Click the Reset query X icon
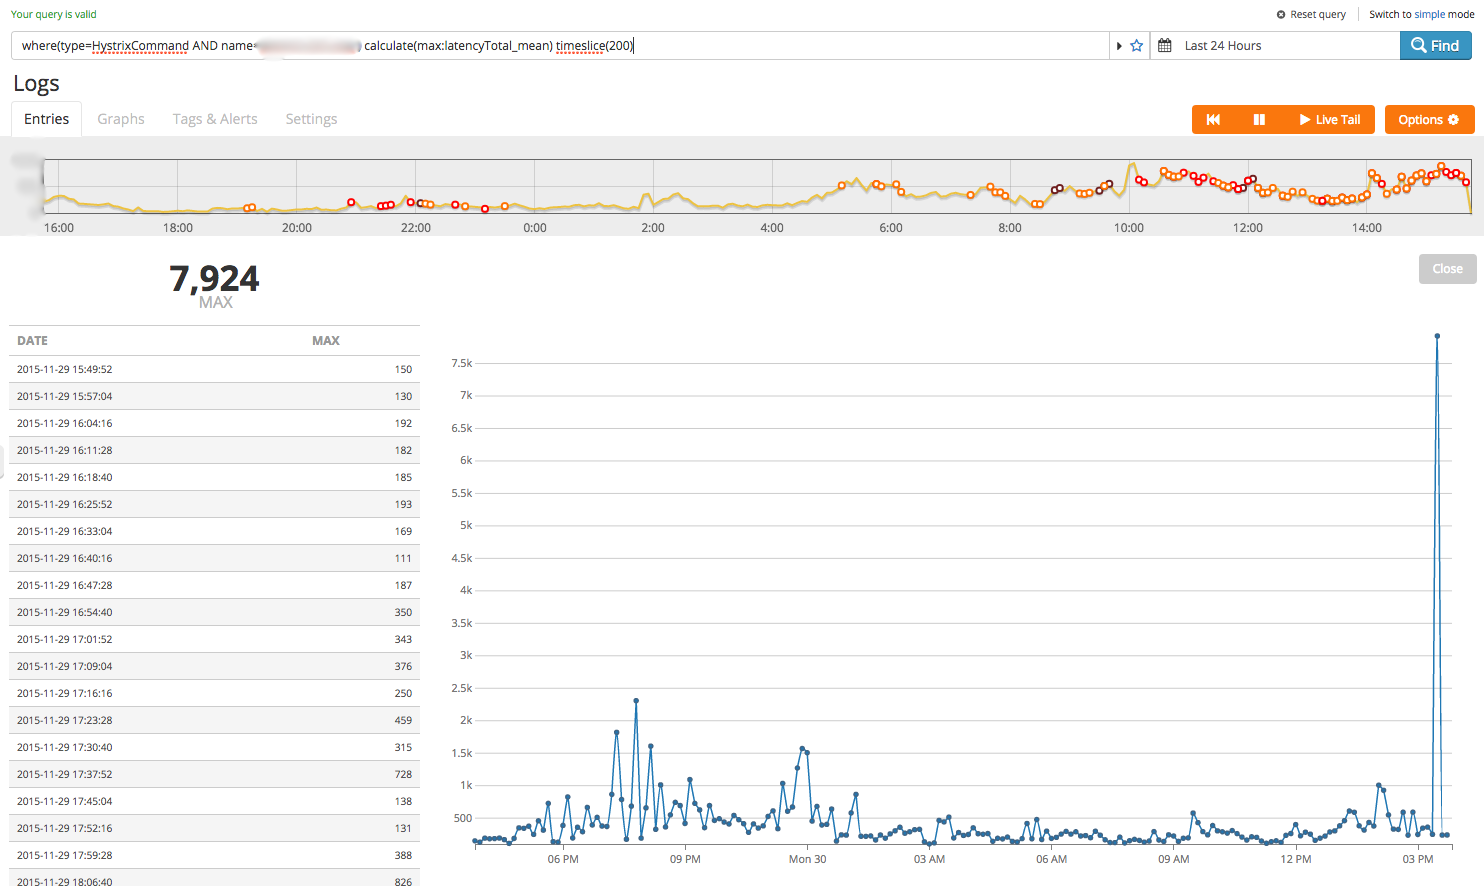 pyautogui.click(x=1281, y=15)
